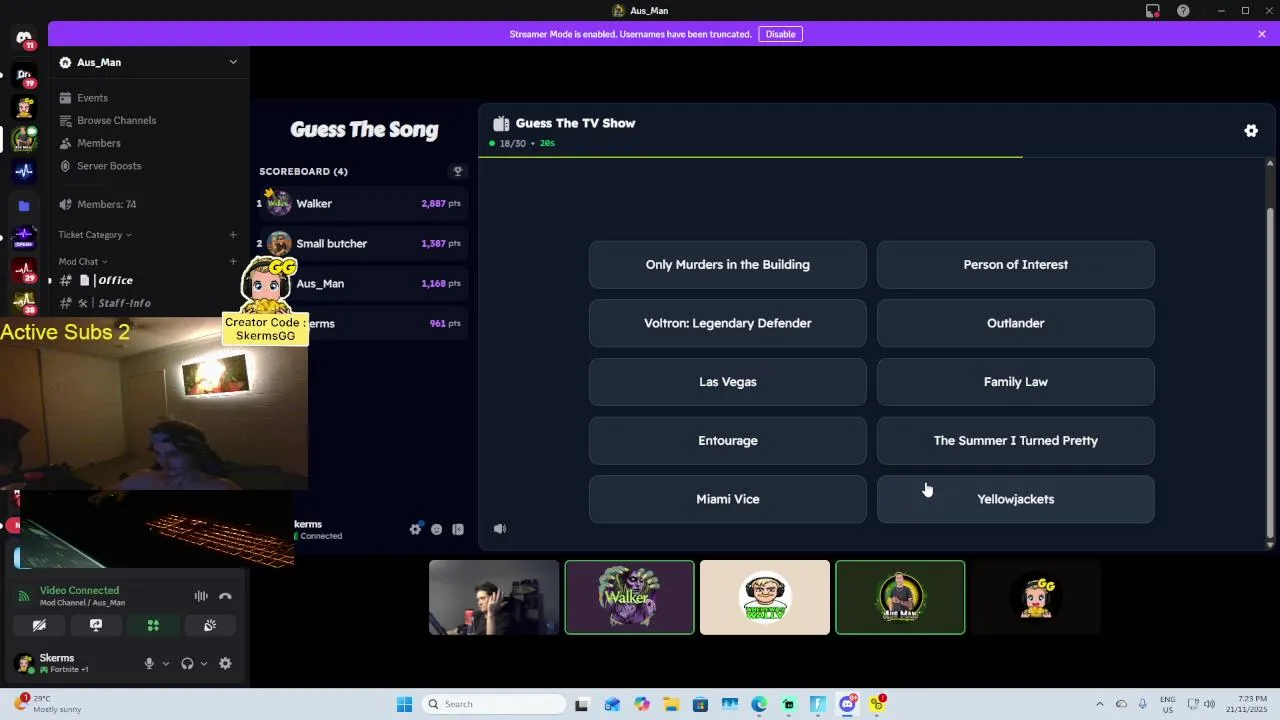1280x720 pixels.
Task: Open the soundboard button in voice panel
Action: coord(210,625)
